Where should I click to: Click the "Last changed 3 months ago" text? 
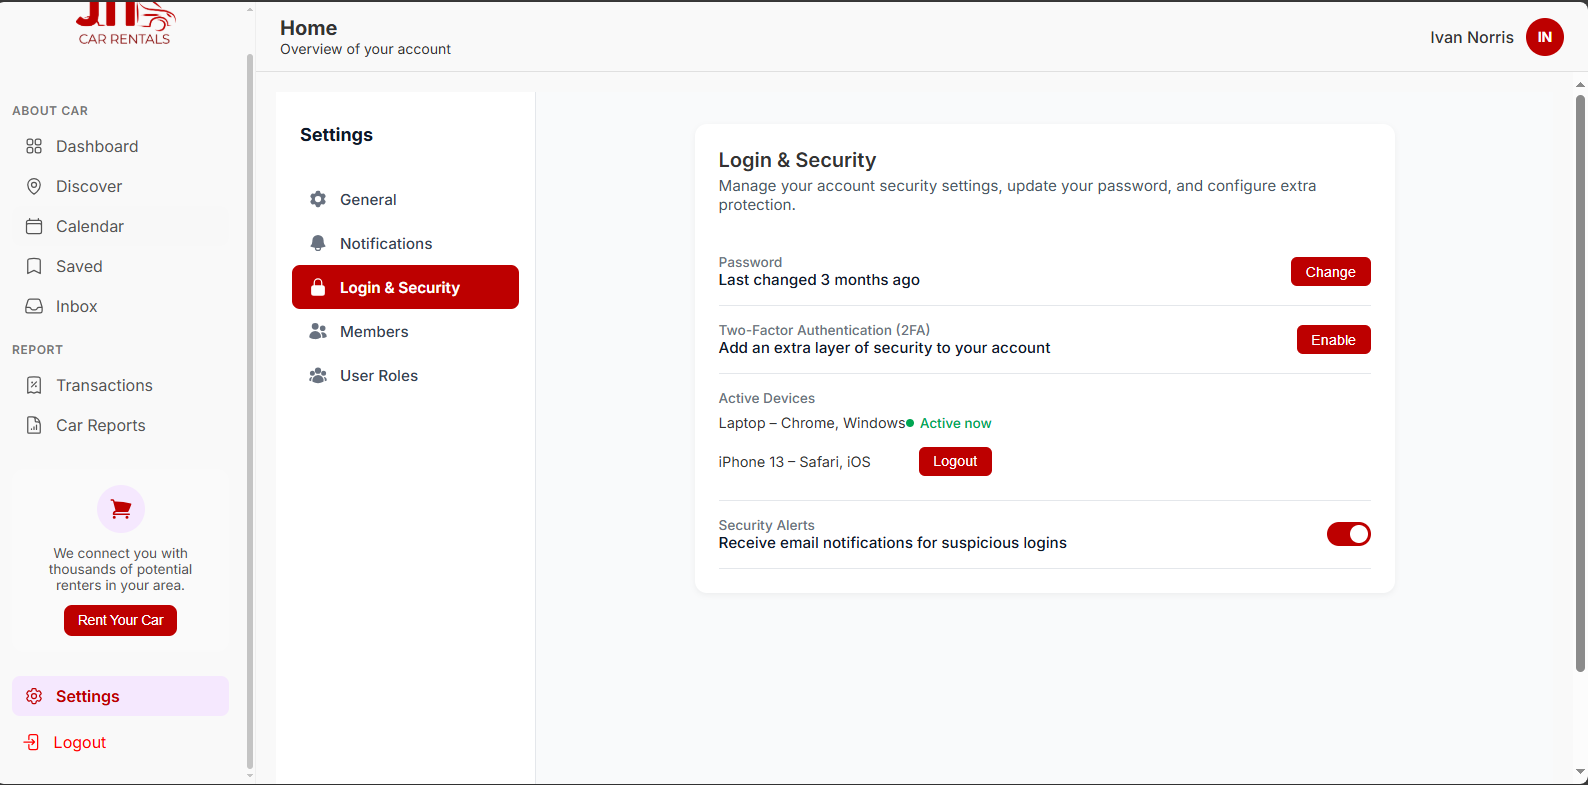pos(819,280)
